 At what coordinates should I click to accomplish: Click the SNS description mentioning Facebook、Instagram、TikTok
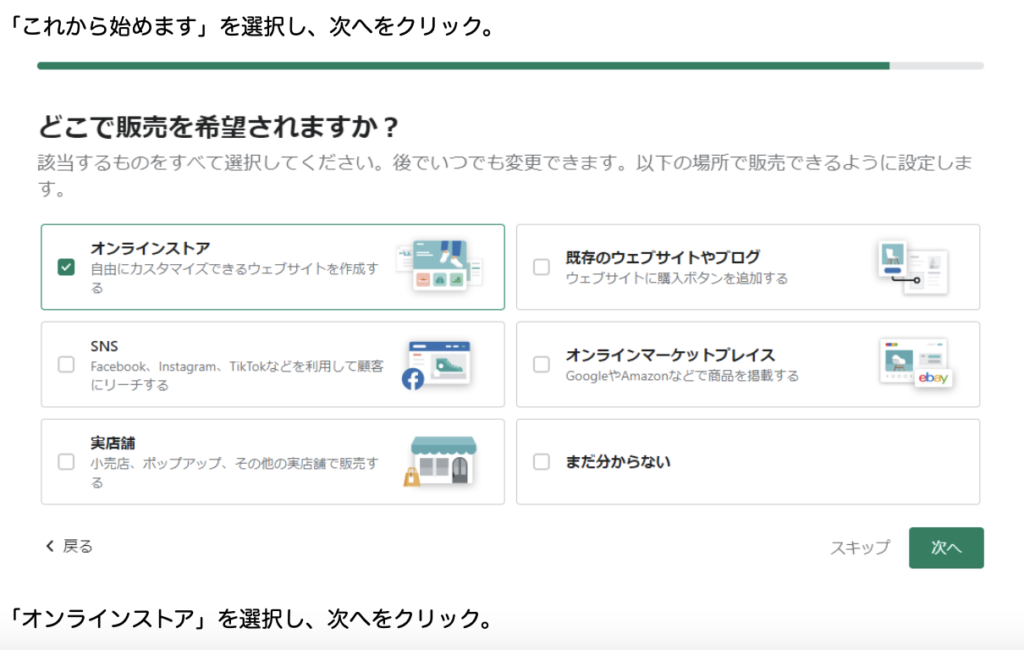click(236, 375)
